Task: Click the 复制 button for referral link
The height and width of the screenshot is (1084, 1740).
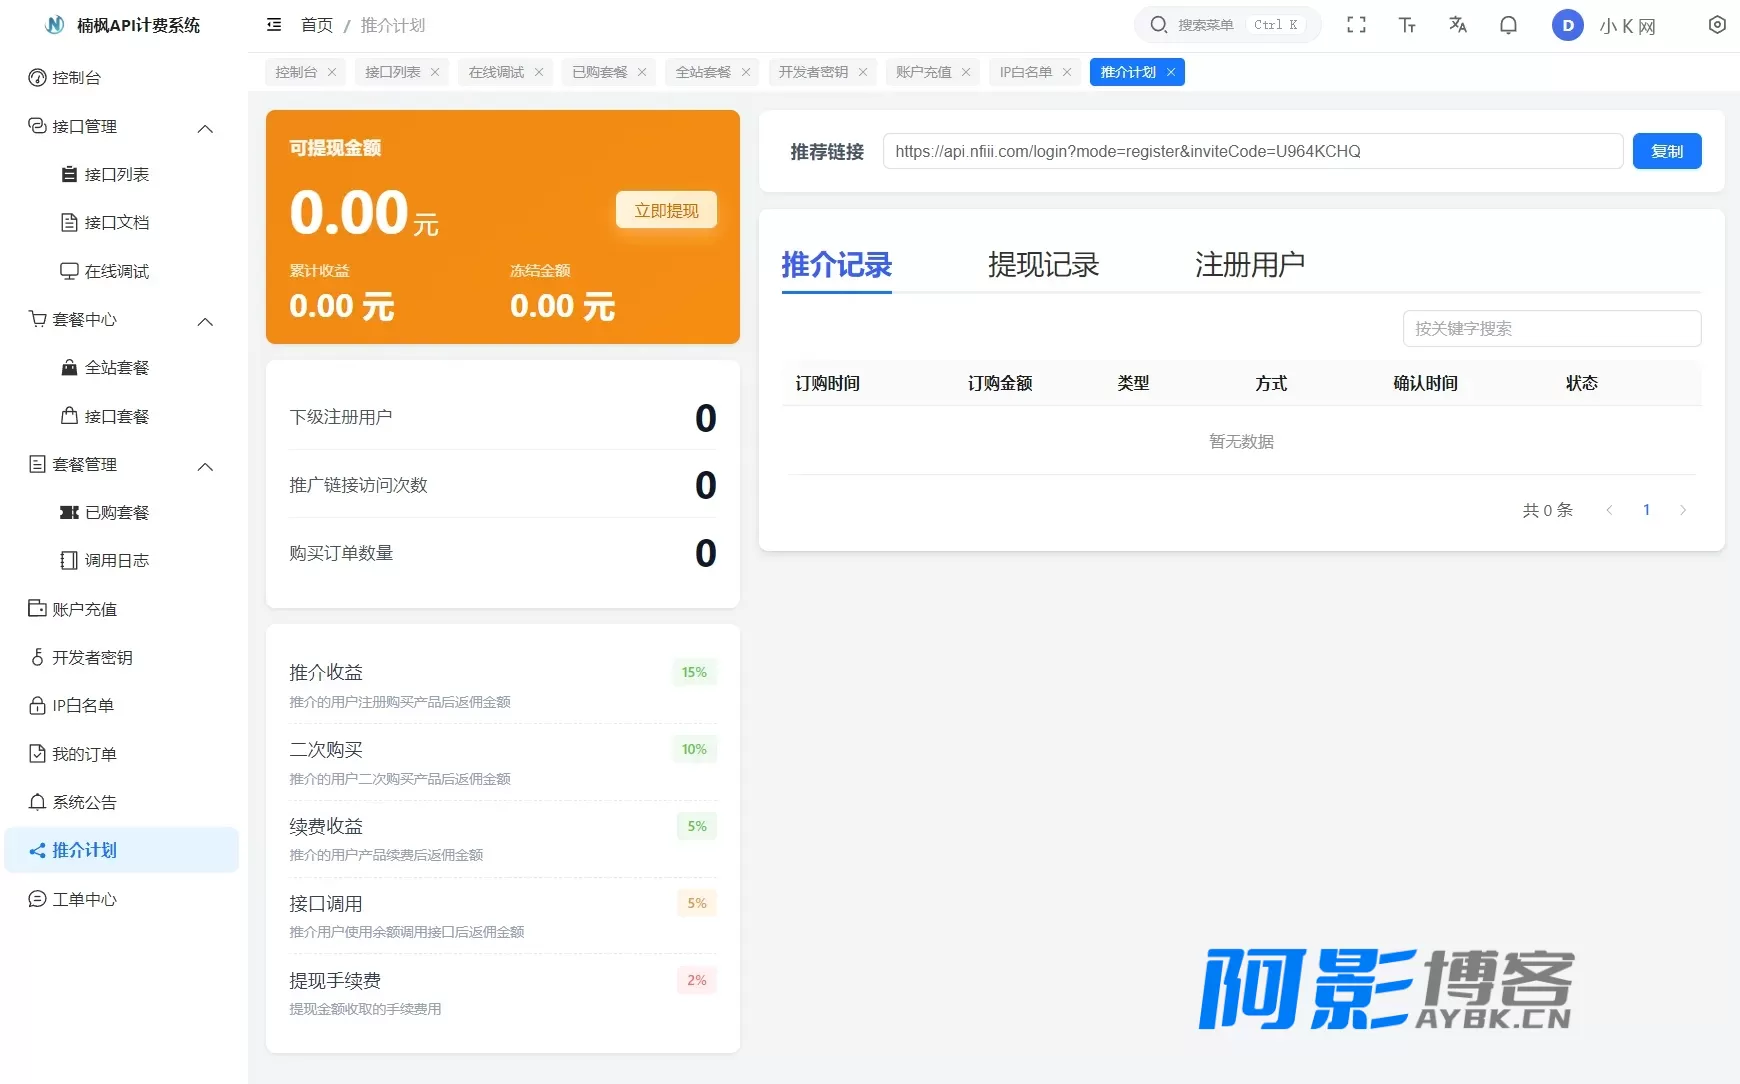Action: tap(1667, 151)
